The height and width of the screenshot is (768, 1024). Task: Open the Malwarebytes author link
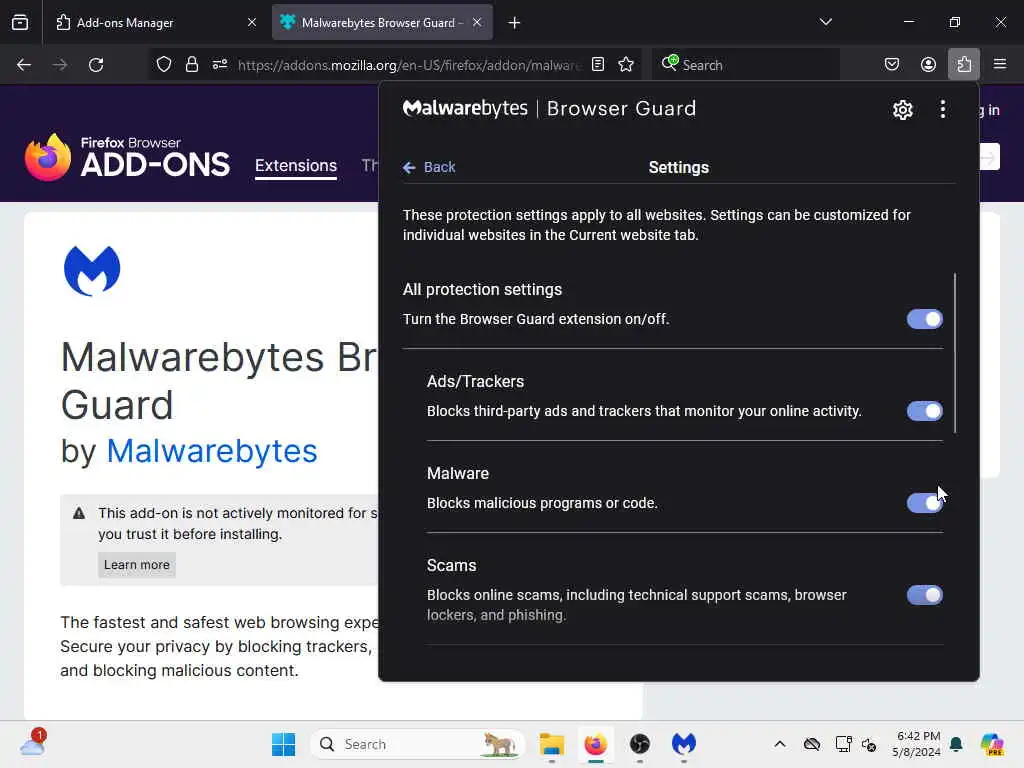212,451
